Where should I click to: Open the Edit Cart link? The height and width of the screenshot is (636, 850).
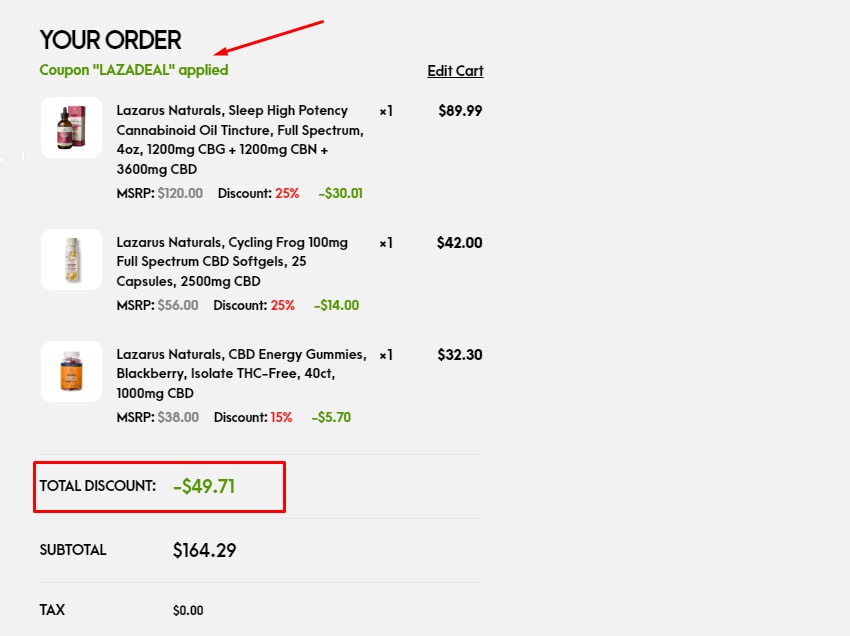(455, 71)
